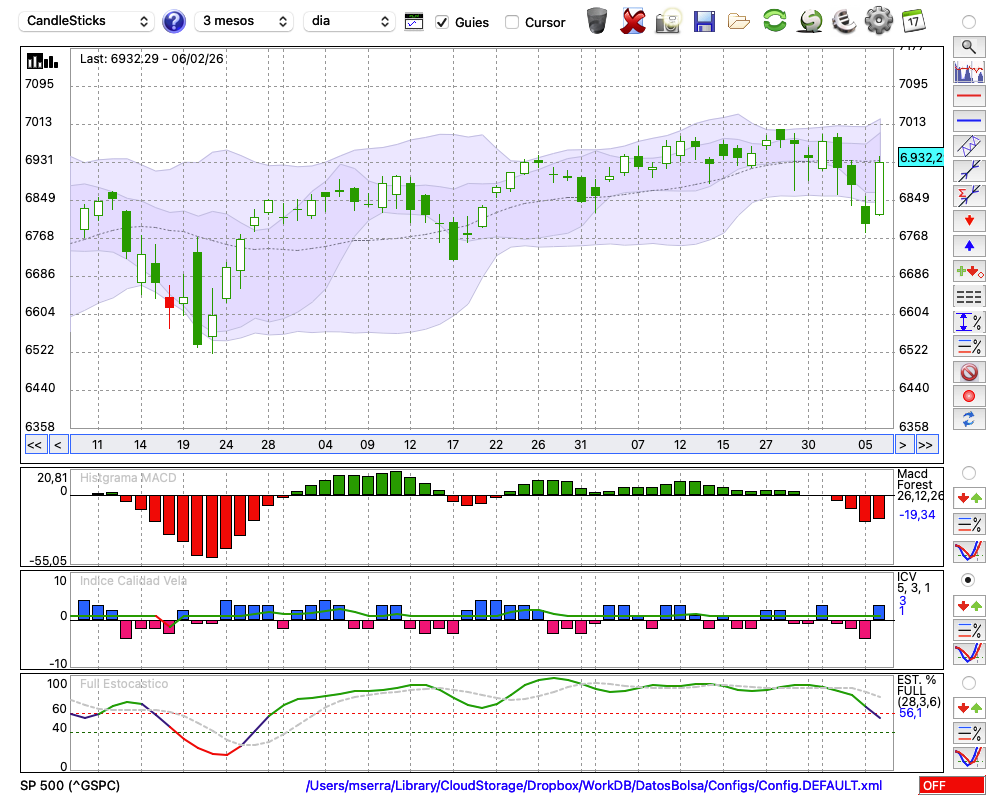Select the horizontal lines percent tool in main toolbar
Screen dimensions: 1000x800
[969, 346]
